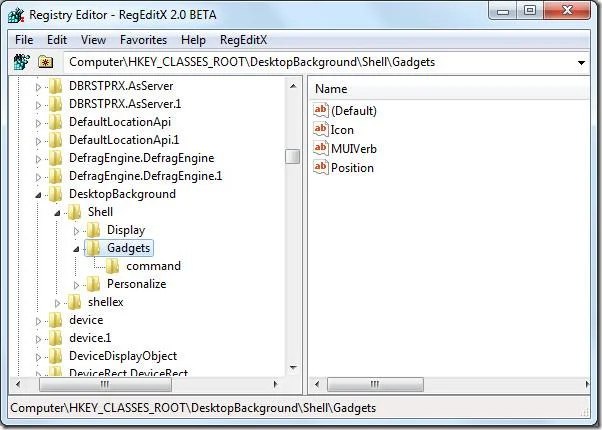
Task: Click the RegEditX registry icon in address toolbar
Action: [x=22, y=62]
